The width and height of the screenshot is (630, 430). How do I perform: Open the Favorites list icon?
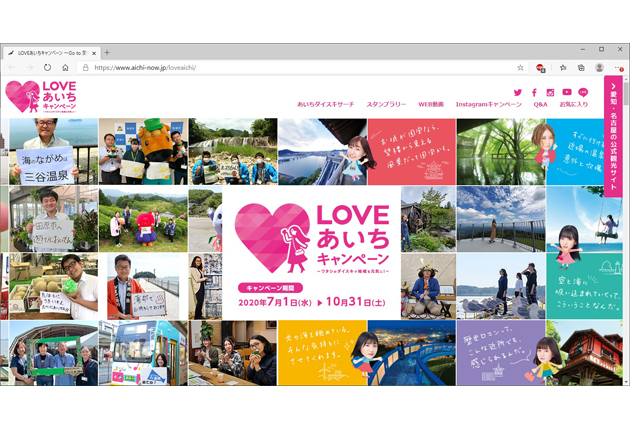click(x=563, y=68)
